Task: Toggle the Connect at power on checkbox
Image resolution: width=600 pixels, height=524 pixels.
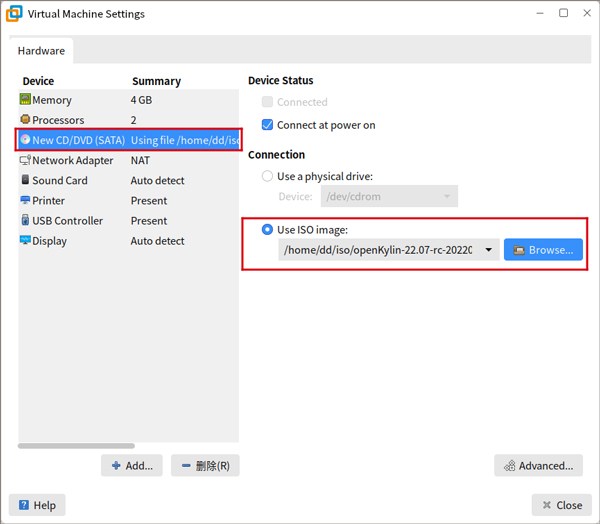Action: [267, 125]
